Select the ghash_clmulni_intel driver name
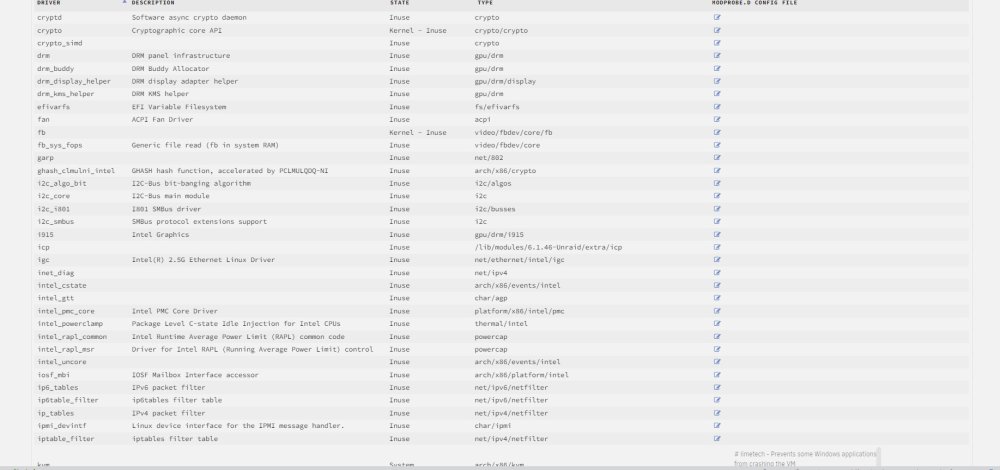Image resolution: width=1000 pixels, height=470 pixels. pos(76,170)
